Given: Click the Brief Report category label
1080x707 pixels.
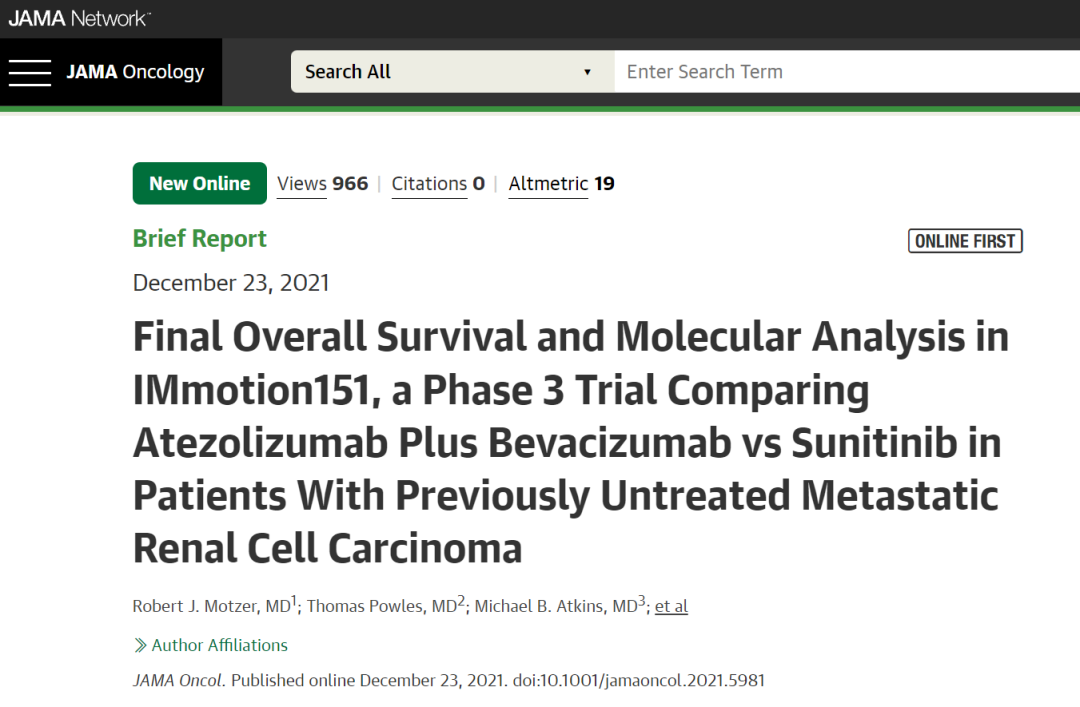Looking at the screenshot, I should 200,239.
